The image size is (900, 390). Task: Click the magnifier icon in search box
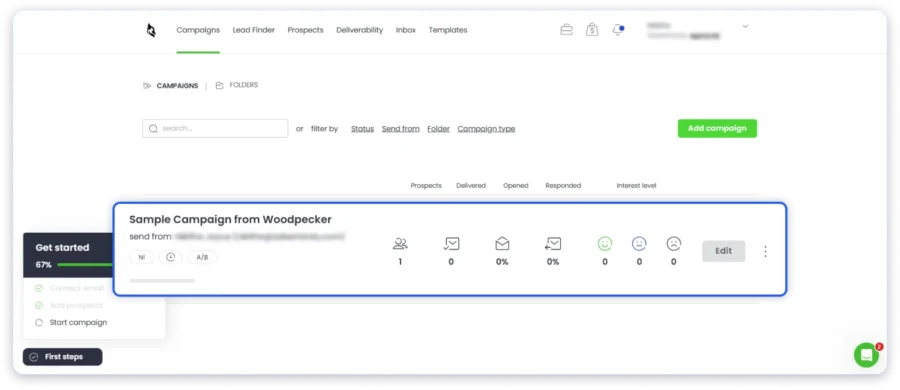tap(153, 129)
